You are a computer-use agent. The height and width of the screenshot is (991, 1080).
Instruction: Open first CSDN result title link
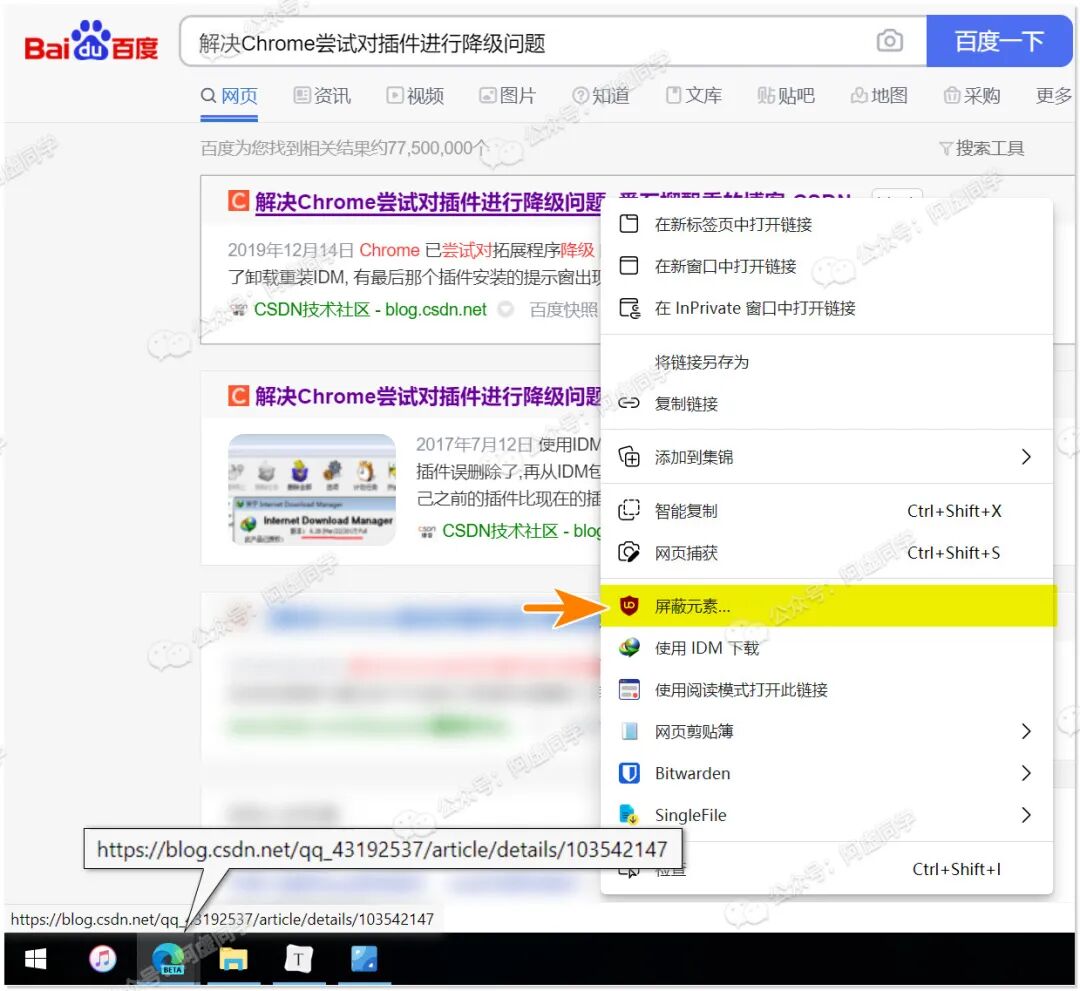click(430, 202)
